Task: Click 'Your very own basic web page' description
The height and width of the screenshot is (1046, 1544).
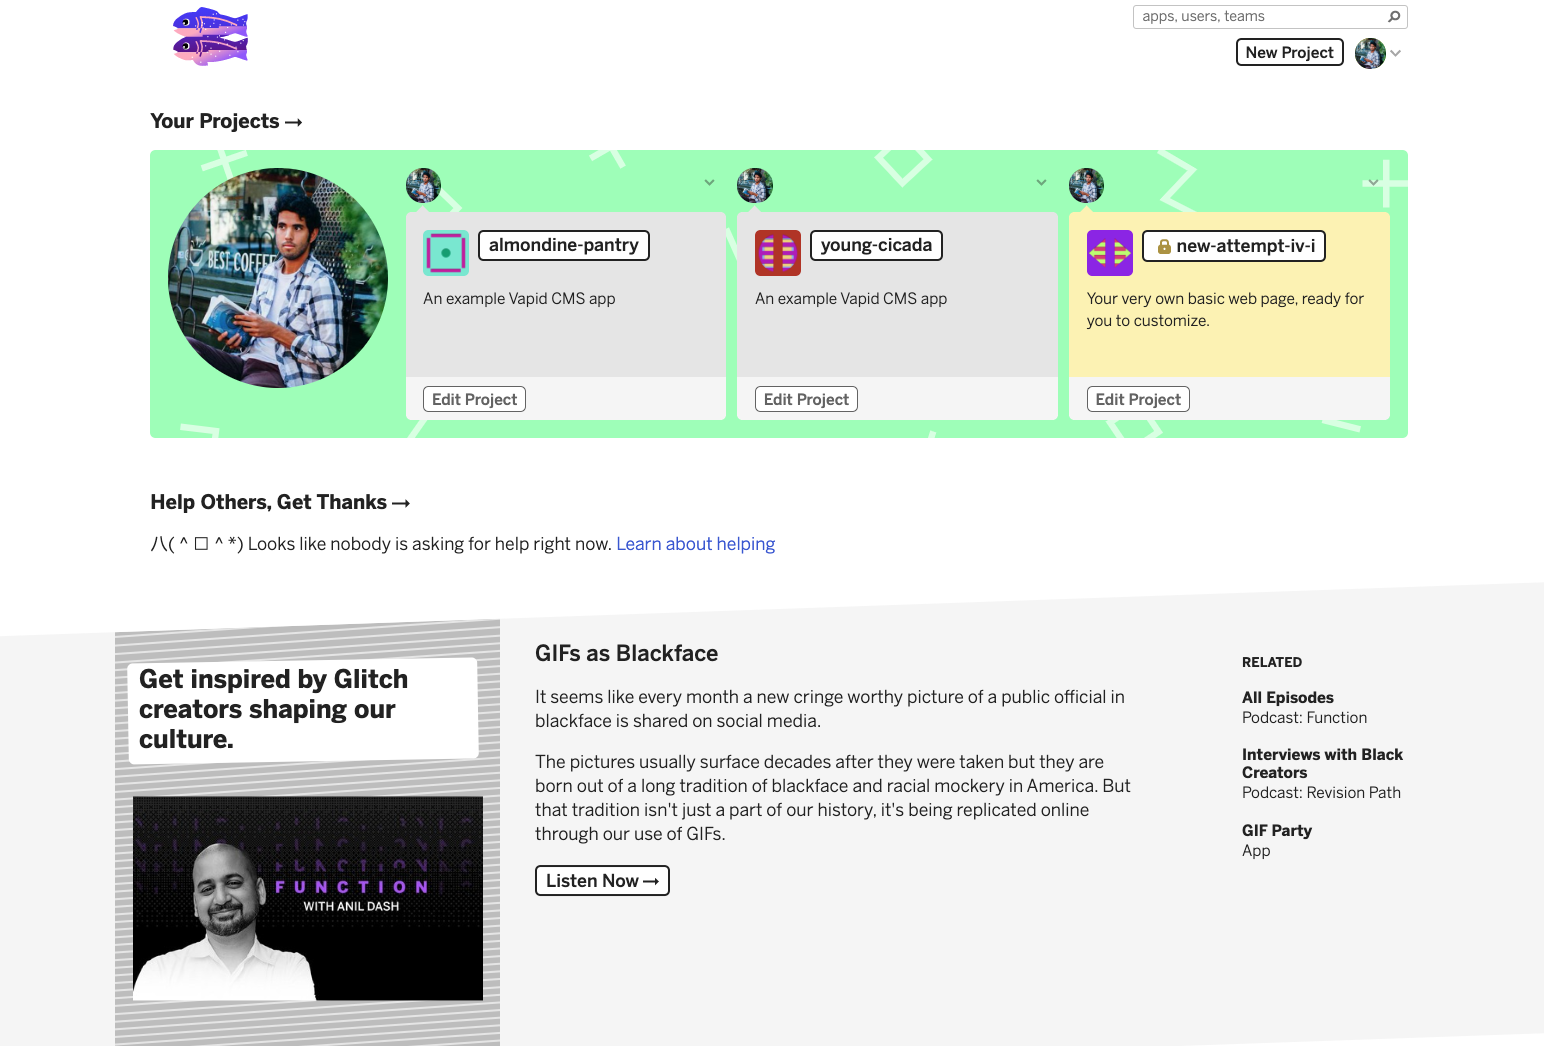Action: click(x=1226, y=309)
